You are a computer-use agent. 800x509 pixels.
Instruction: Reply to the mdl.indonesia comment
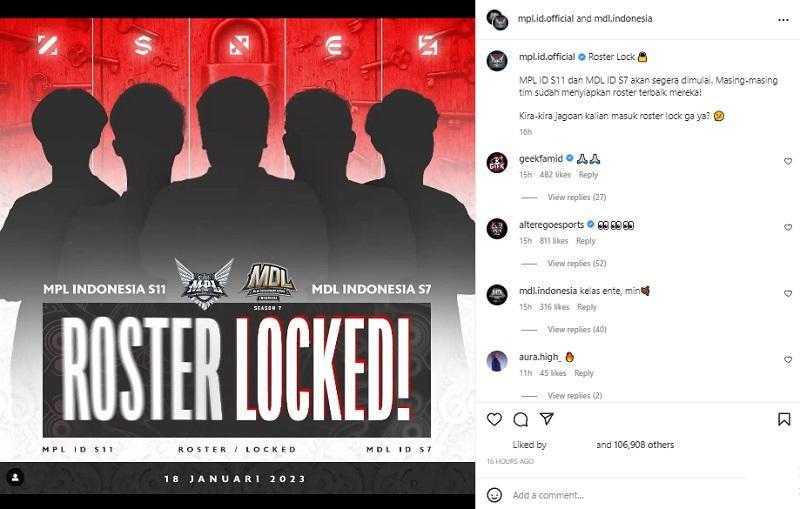[587, 307]
